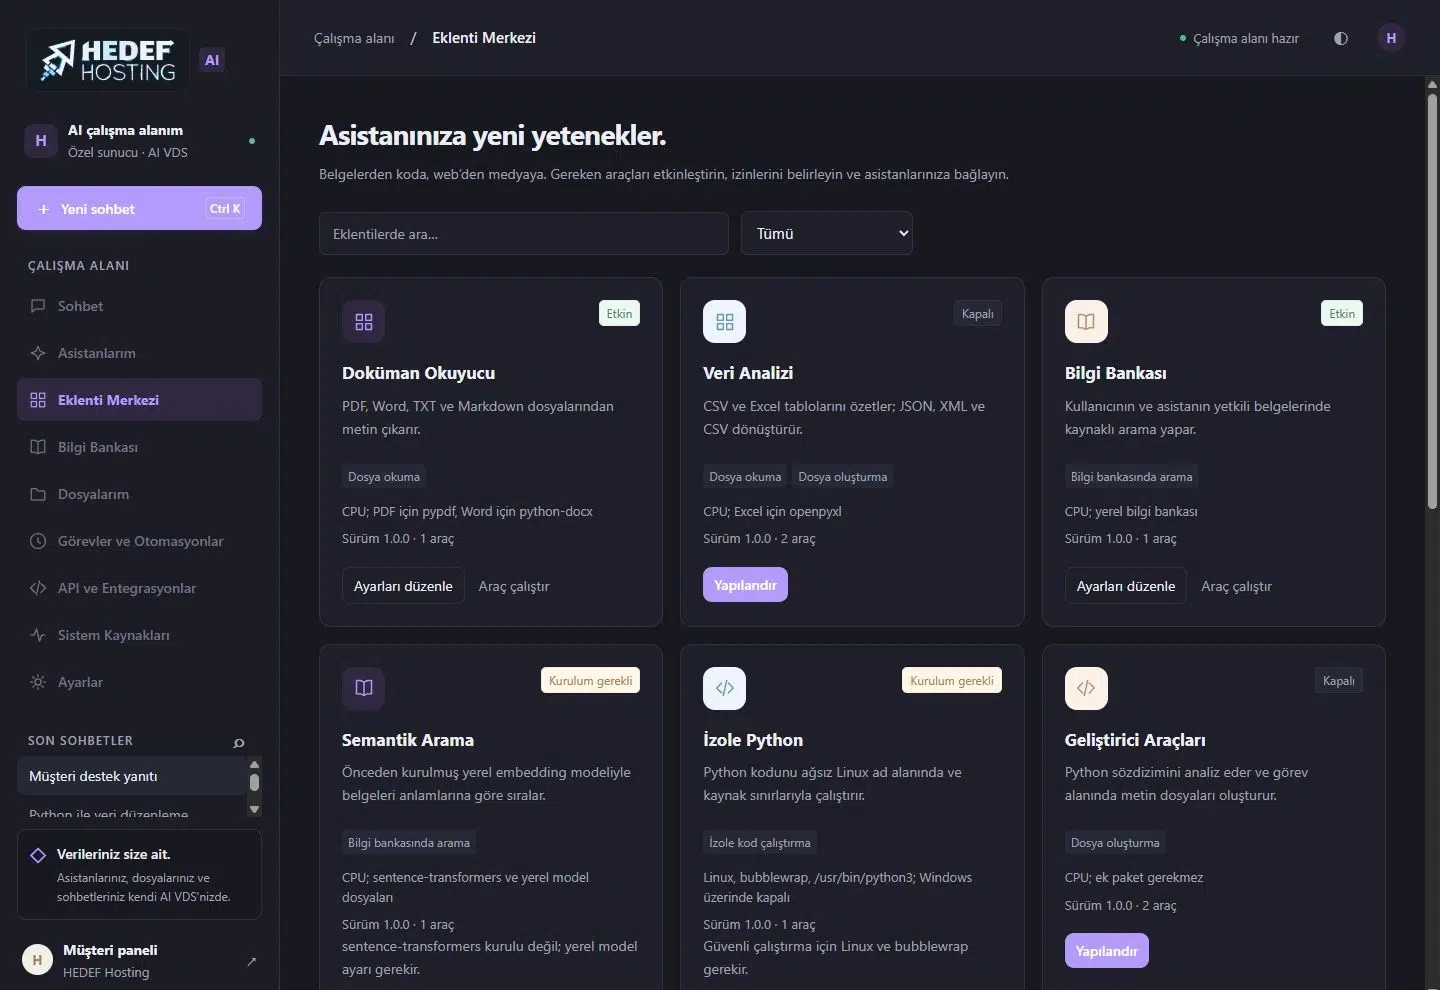1440x990 pixels.
Task: Click the Doküman Okuyucu plugin icon
Action: click(364, 322)
